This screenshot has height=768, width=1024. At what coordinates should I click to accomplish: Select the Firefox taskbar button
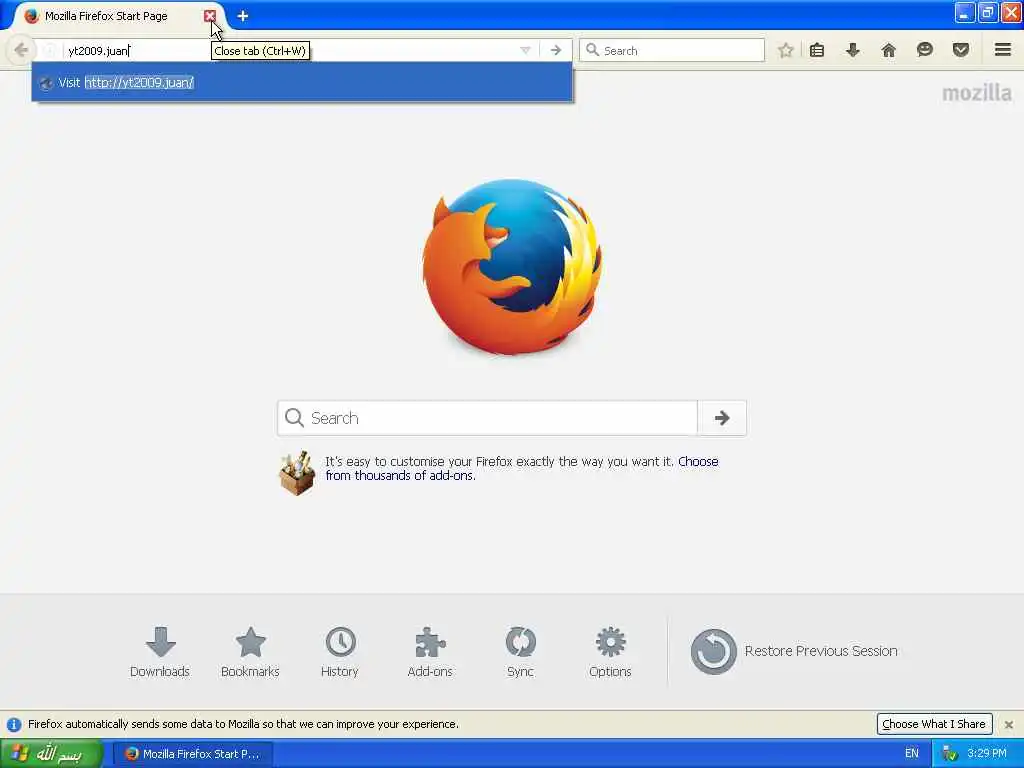(193, 754)
